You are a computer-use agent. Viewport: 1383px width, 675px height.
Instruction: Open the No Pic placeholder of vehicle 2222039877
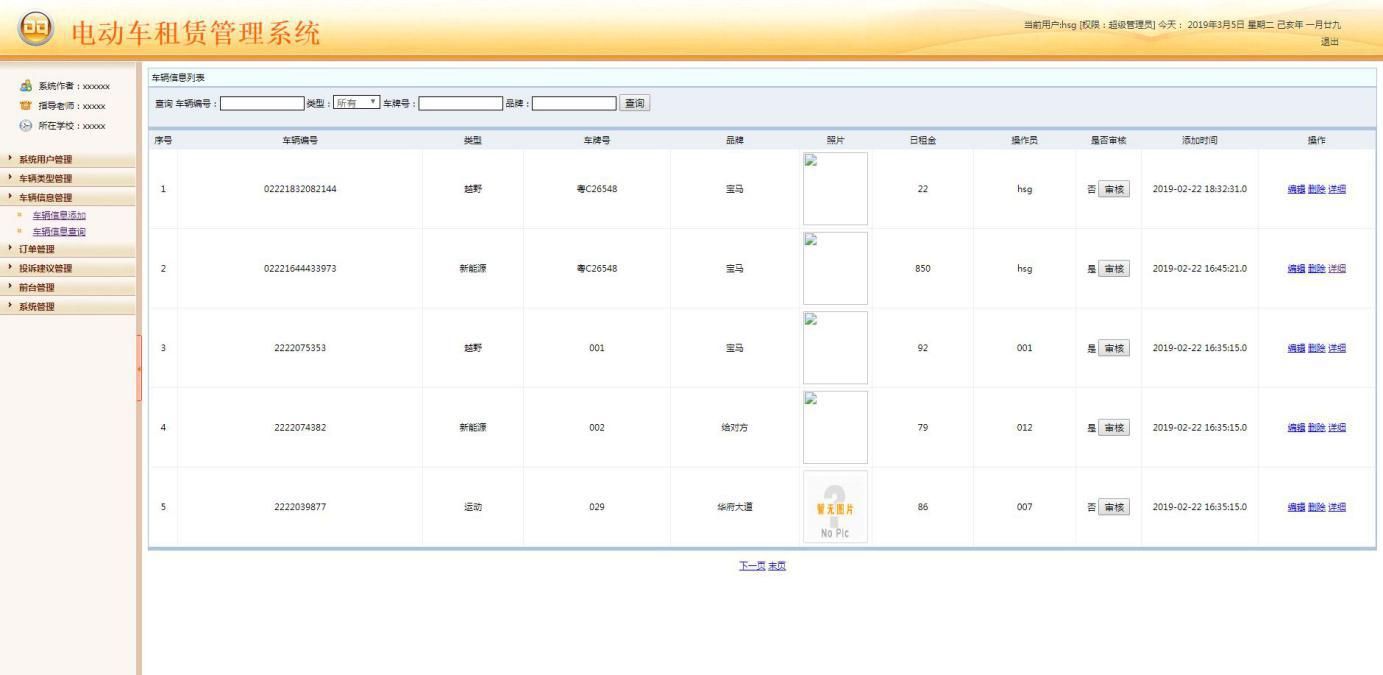click(835, 507)
